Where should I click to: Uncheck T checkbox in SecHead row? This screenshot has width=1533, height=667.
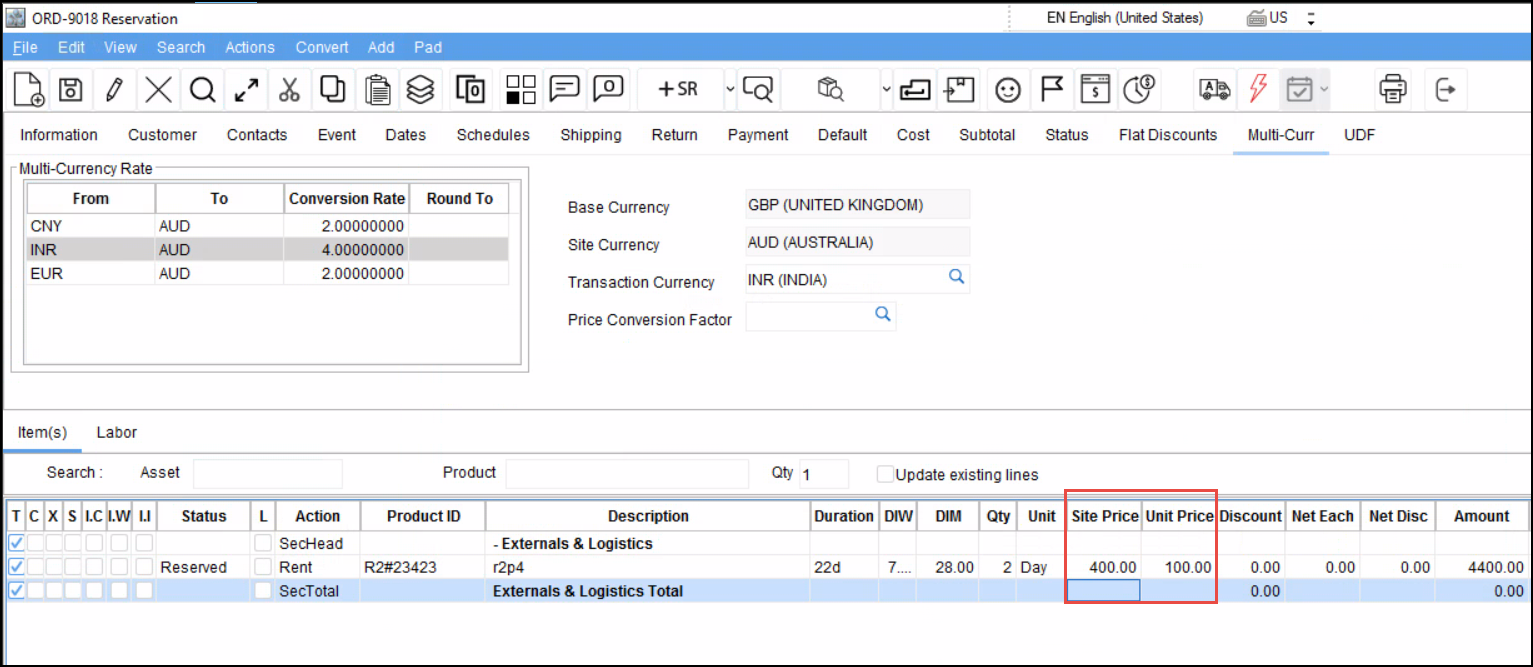click(16, 543)
